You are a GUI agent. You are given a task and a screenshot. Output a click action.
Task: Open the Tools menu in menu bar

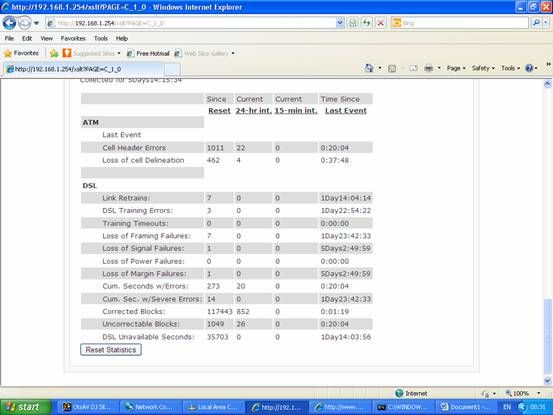point(101,38)
